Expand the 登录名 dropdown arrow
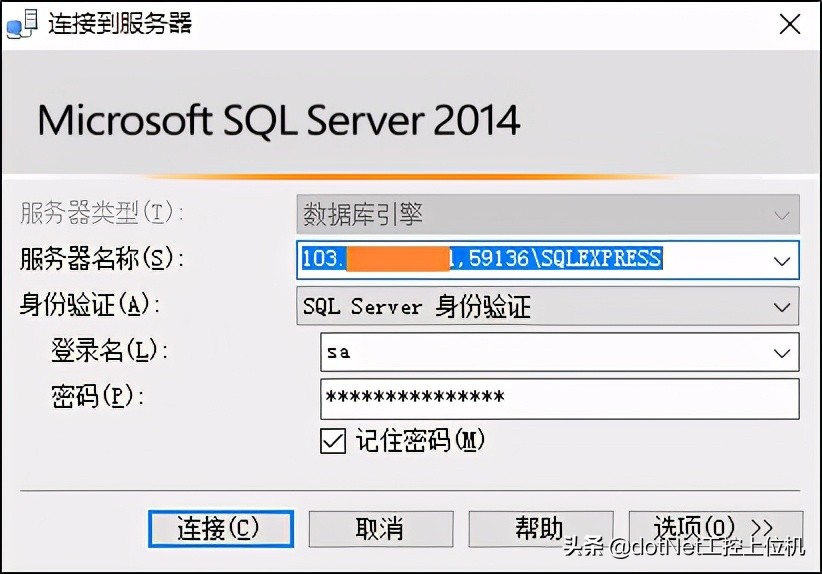822x574 pixels. coord(781,353)
